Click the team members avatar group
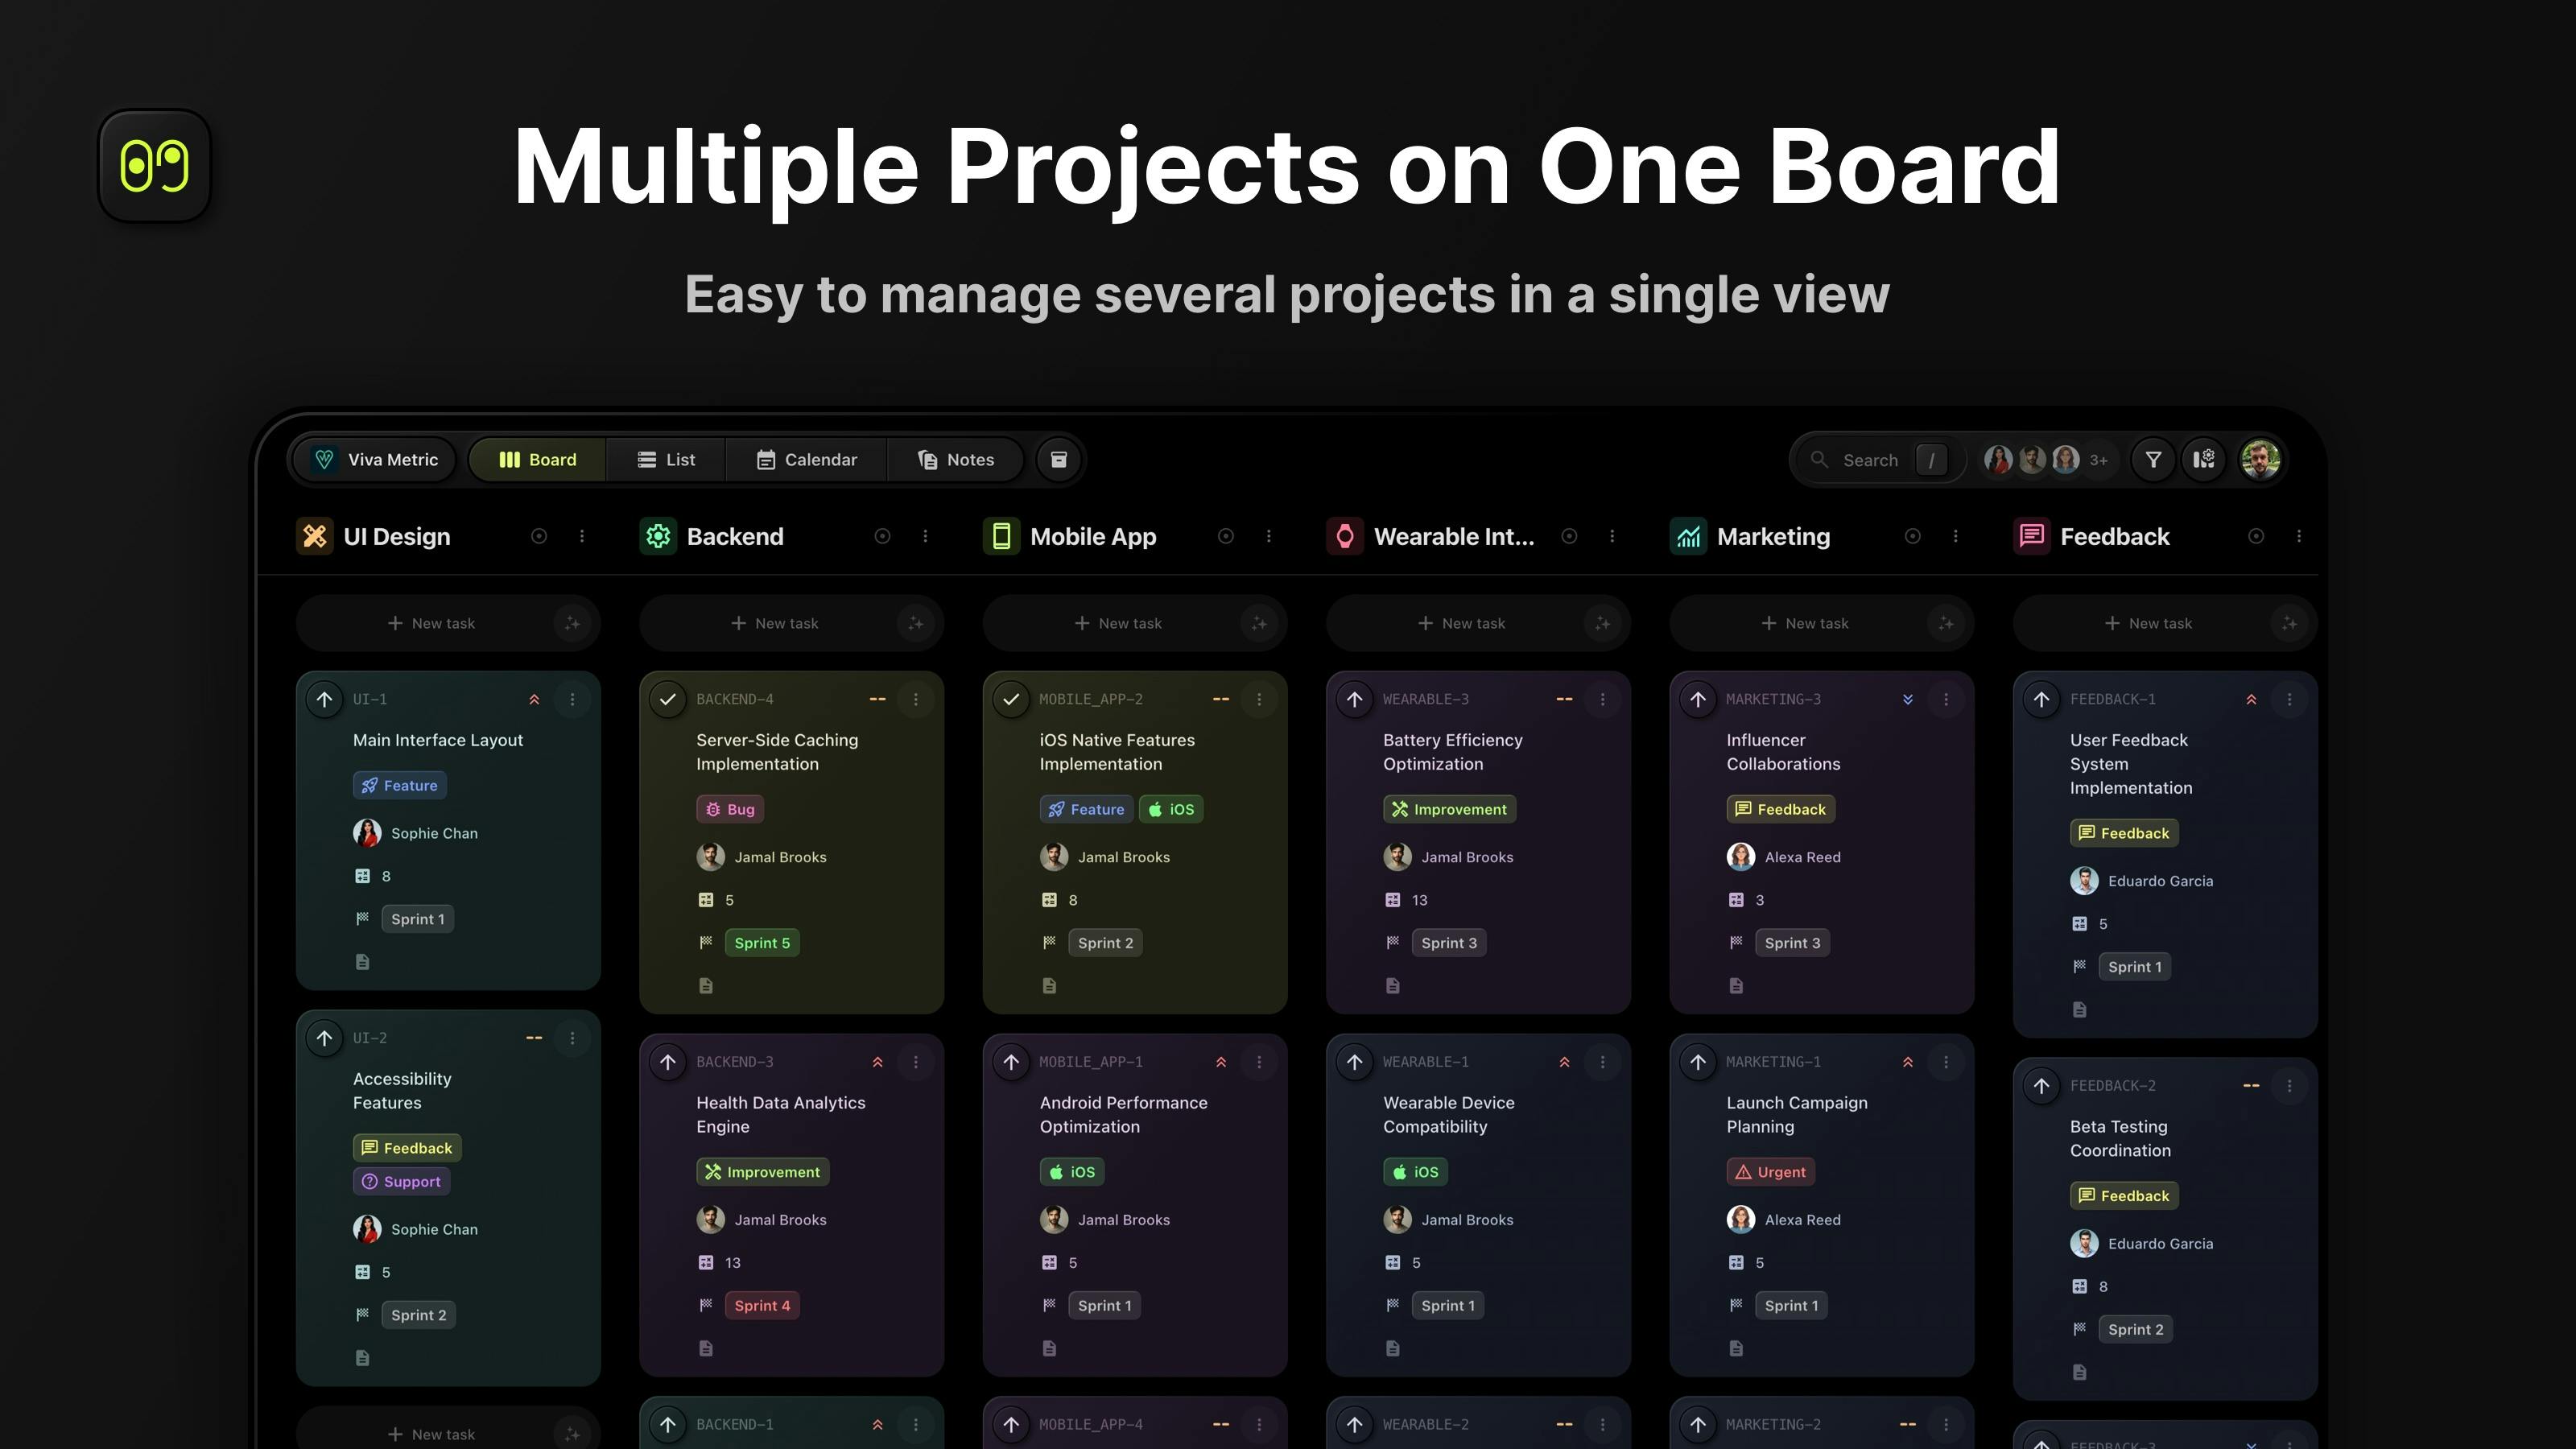The image size is (2576, 1449). [x=2046, y=460]
